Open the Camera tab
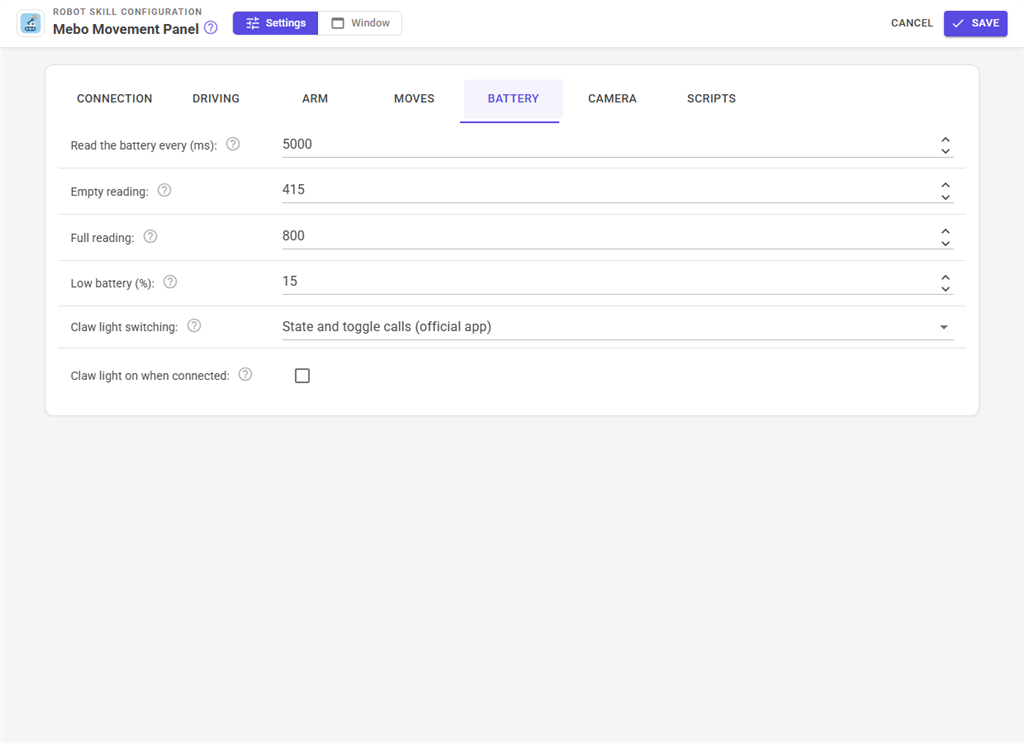 pos(612,99)
